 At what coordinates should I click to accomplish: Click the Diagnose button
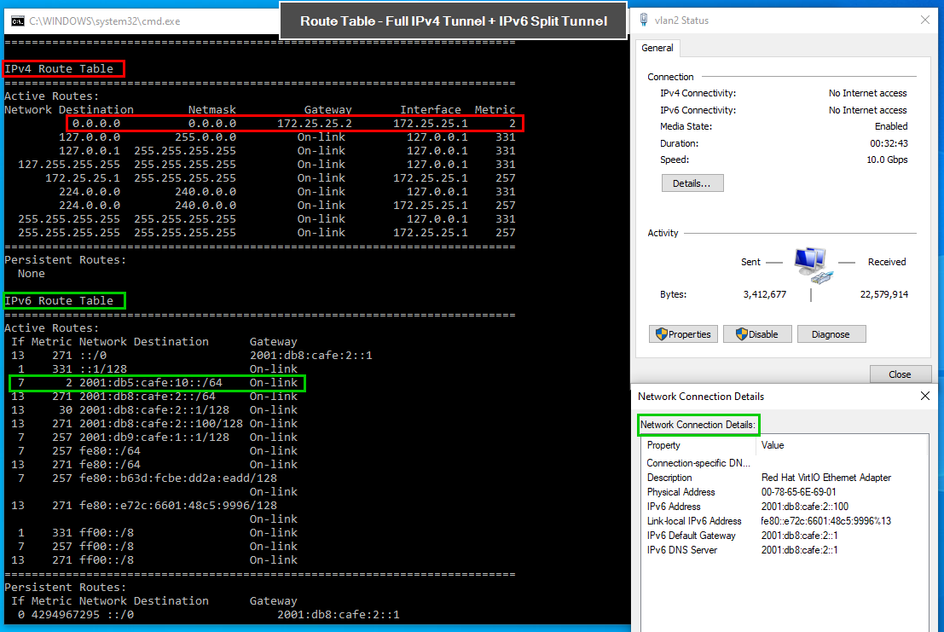831,334
